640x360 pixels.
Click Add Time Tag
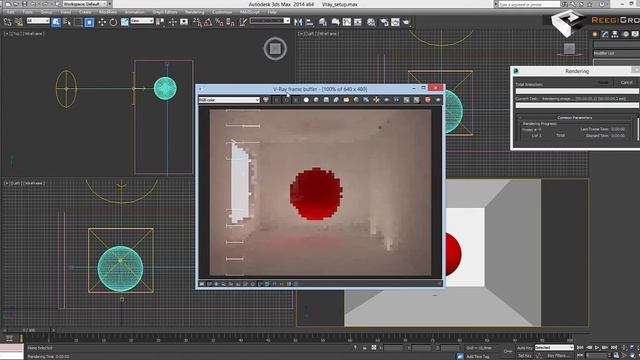coord(477,356)
